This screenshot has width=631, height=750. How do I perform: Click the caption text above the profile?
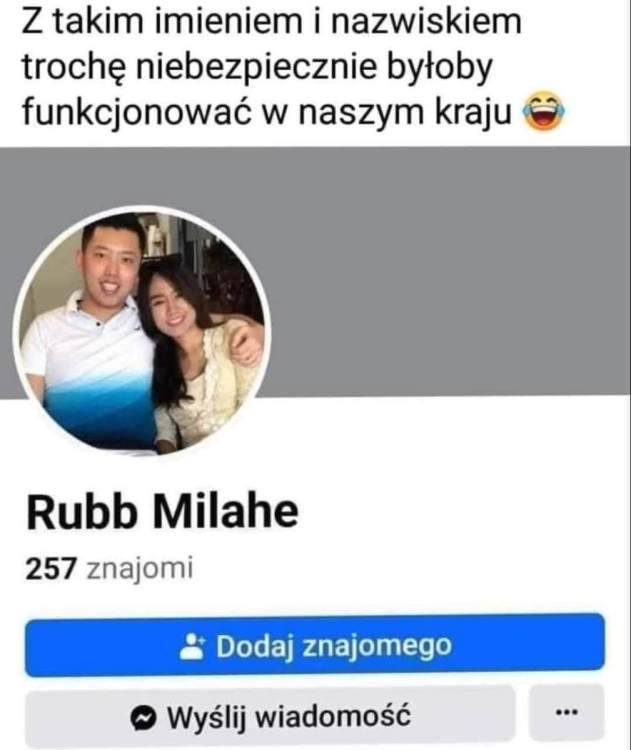pyautogui.click(x=293, y=66)
